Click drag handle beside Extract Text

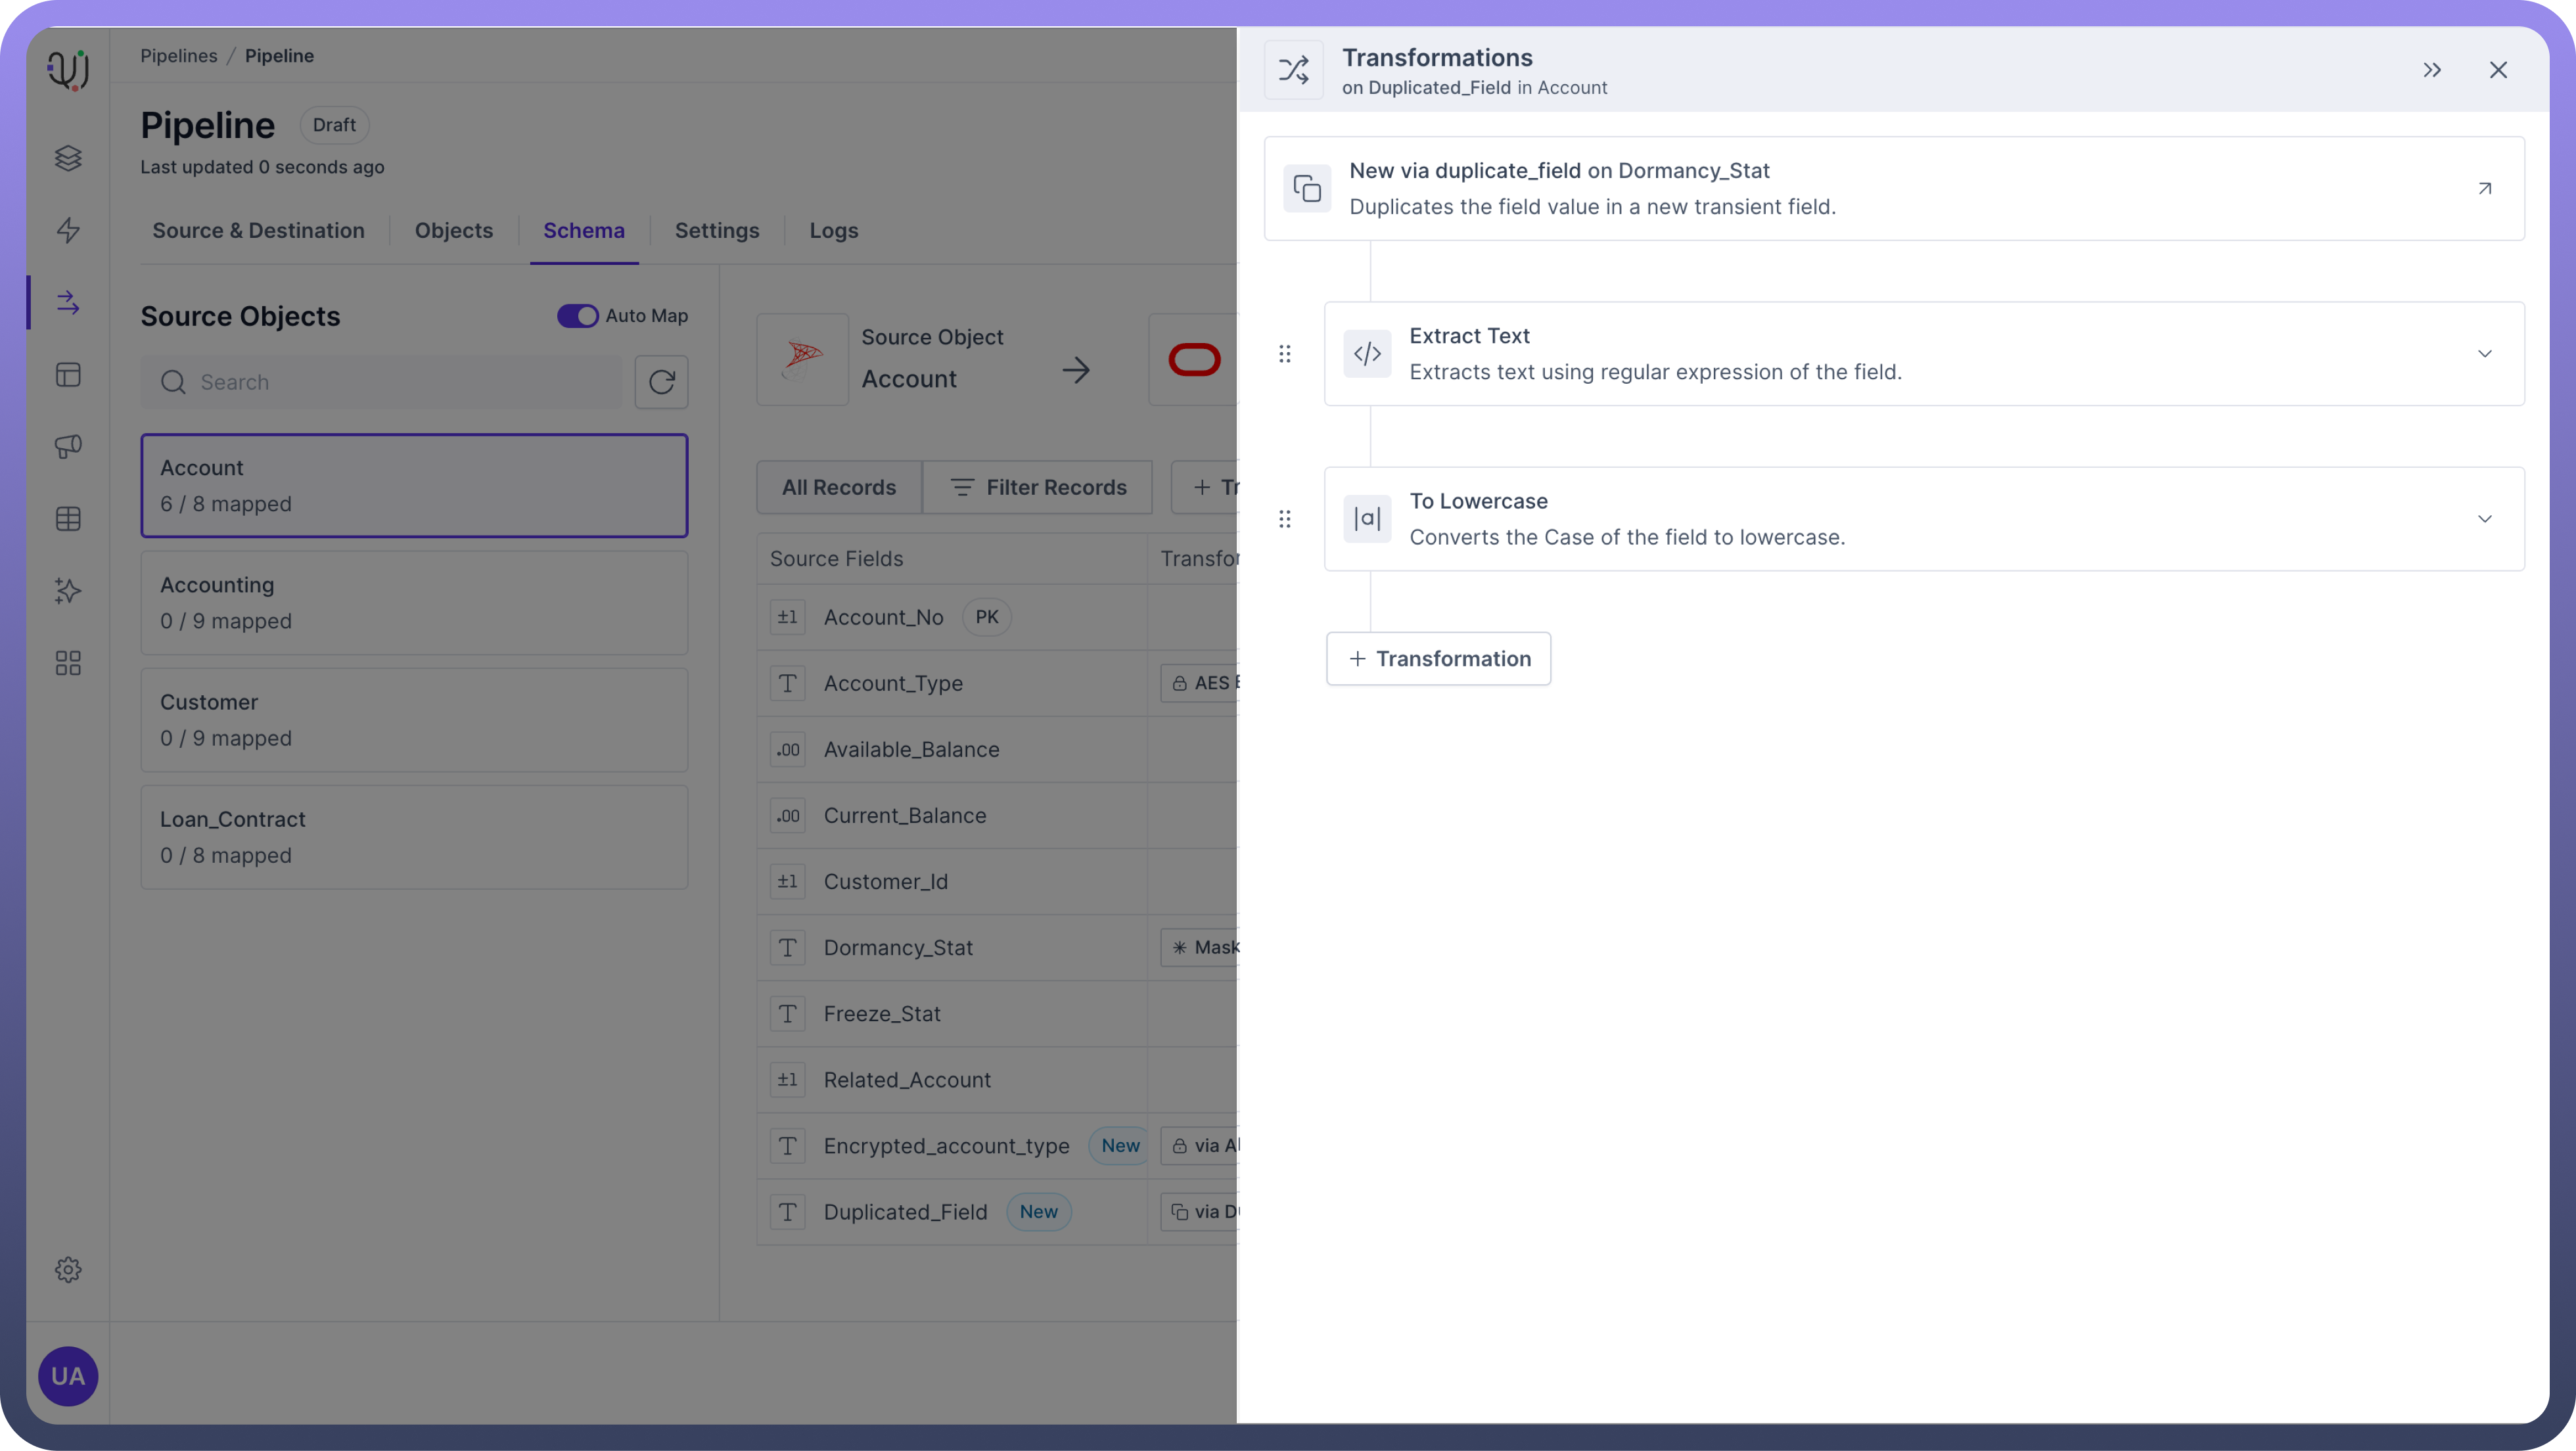coord(1285,354)
